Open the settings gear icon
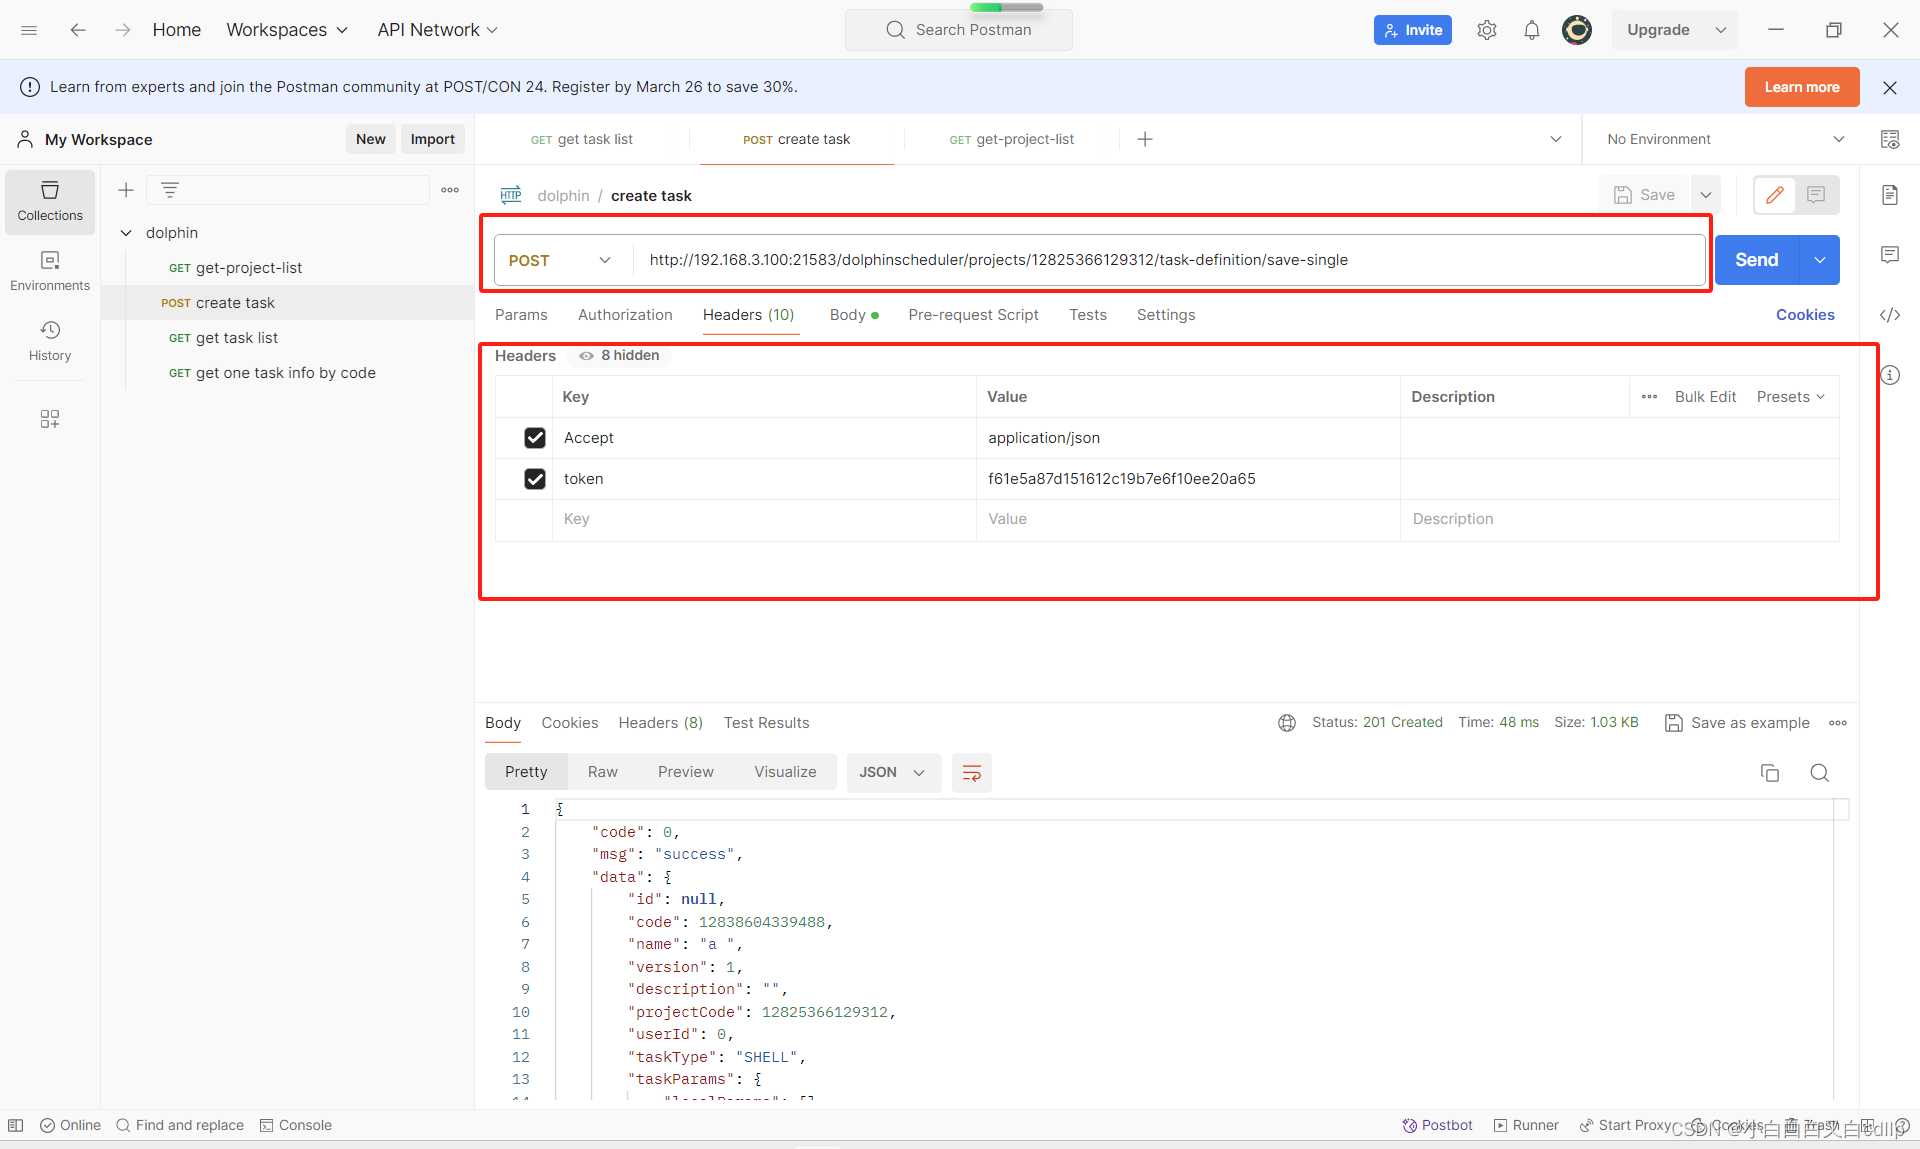 tap(1487, 30)
